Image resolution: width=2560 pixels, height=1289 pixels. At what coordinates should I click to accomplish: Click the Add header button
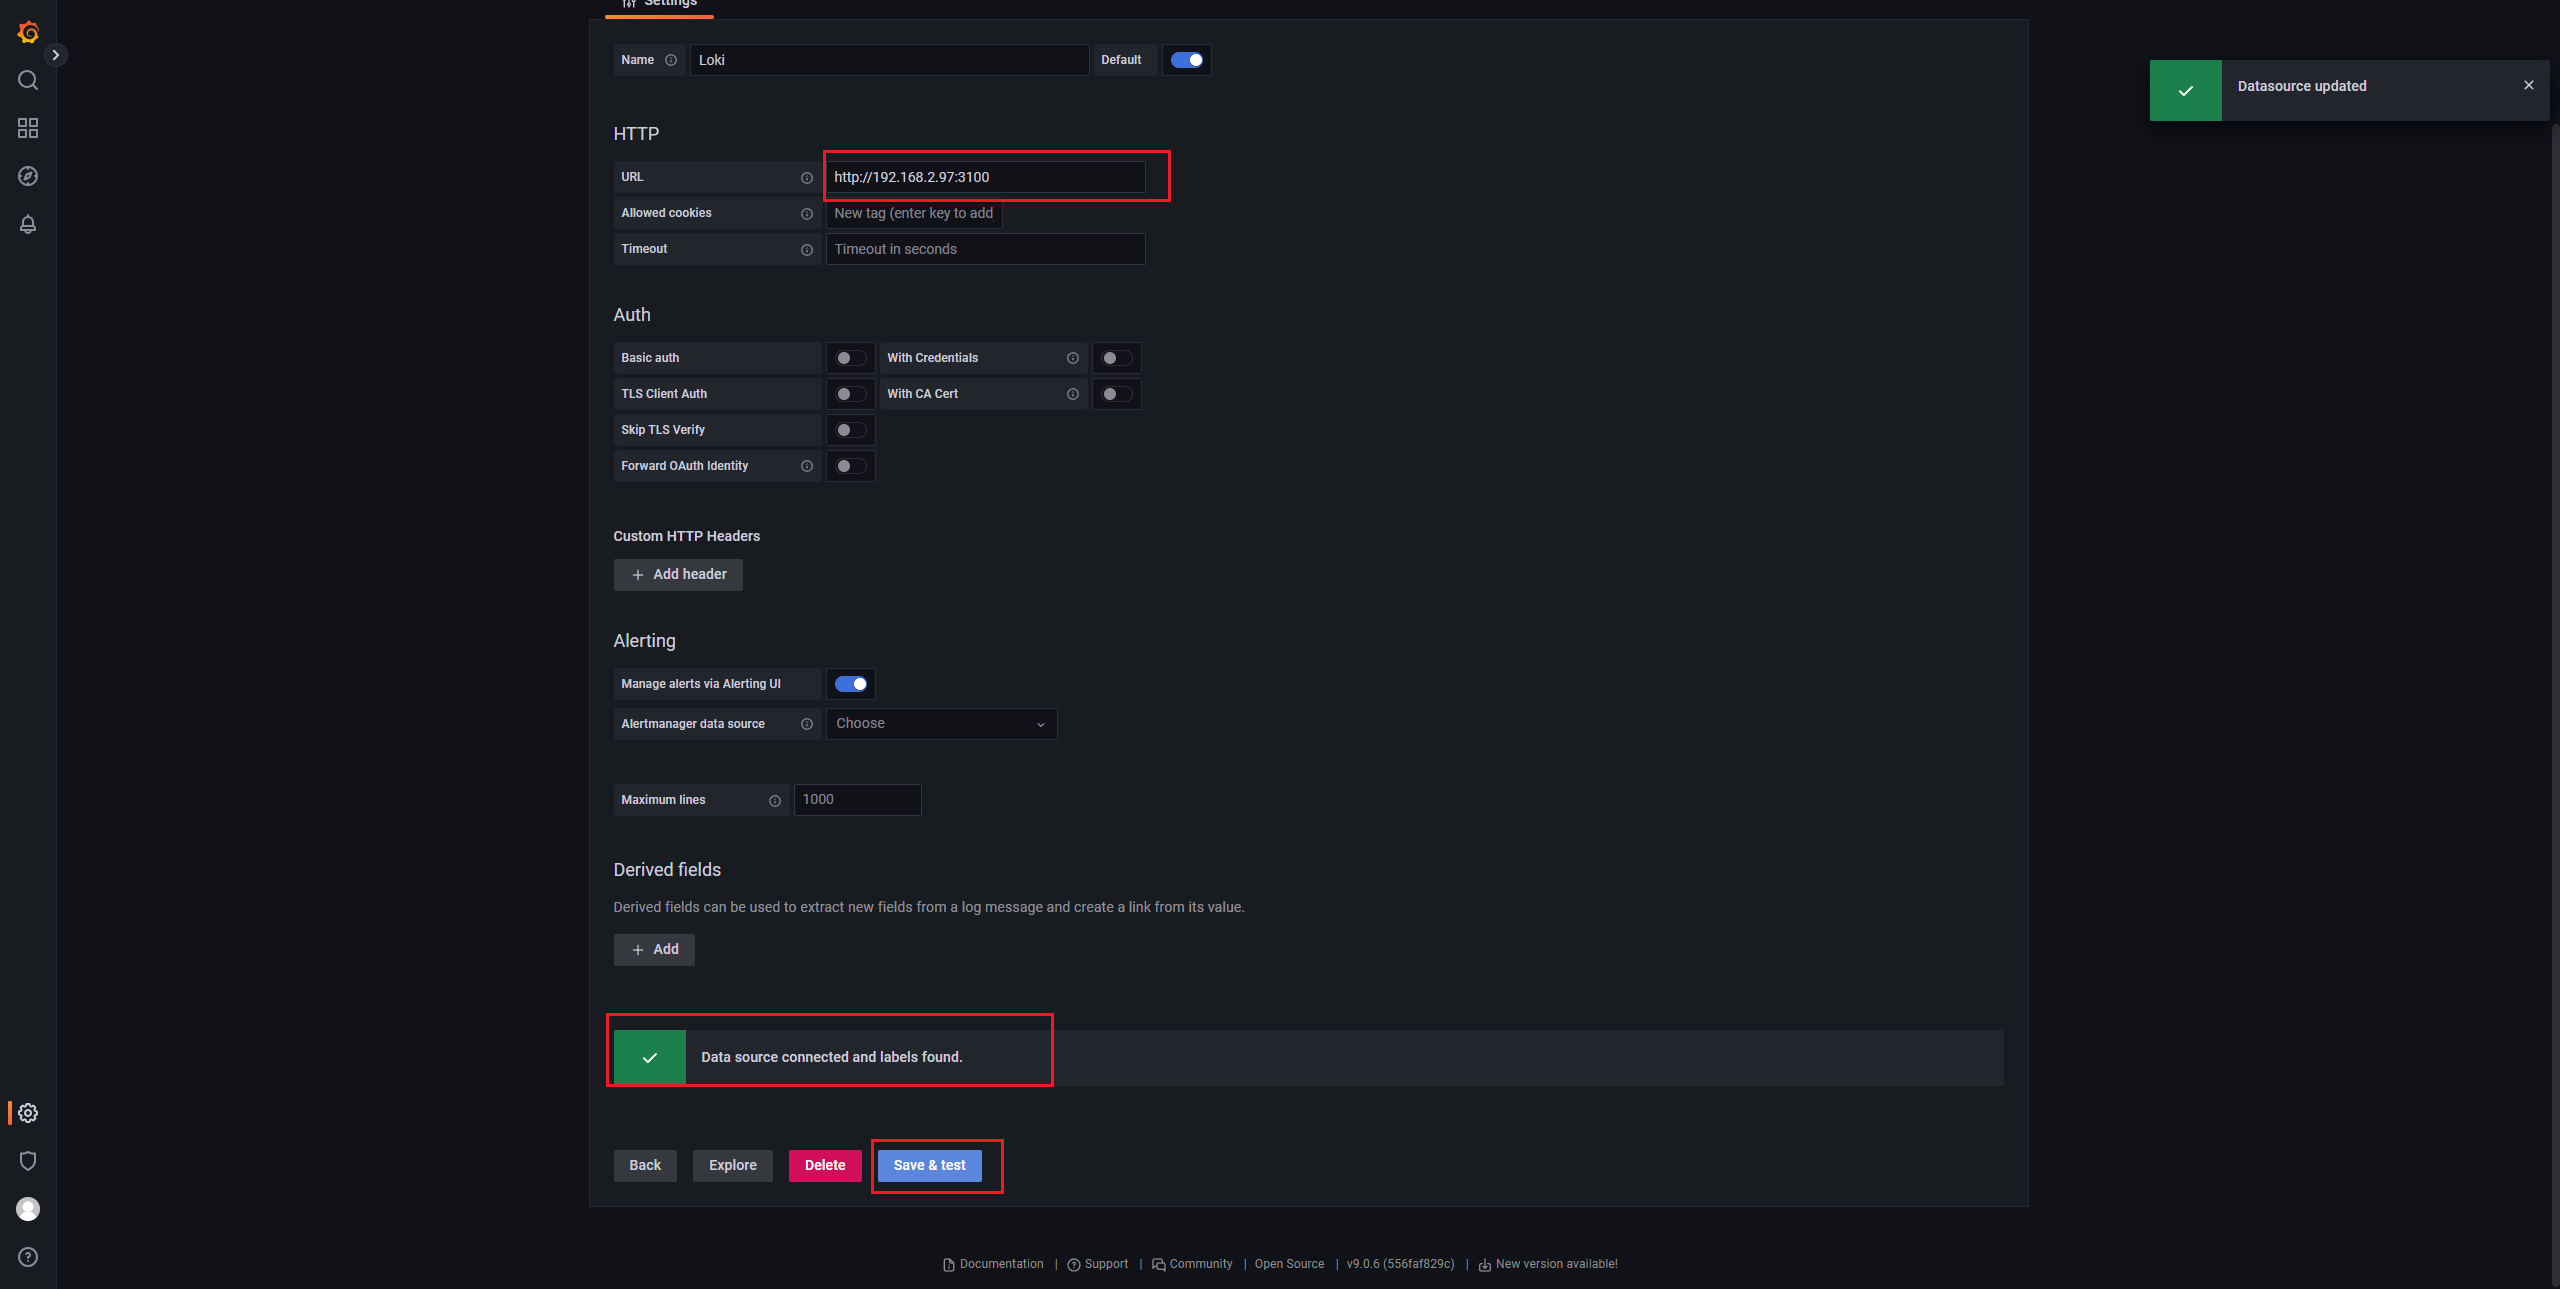click(x=678, y=575)
